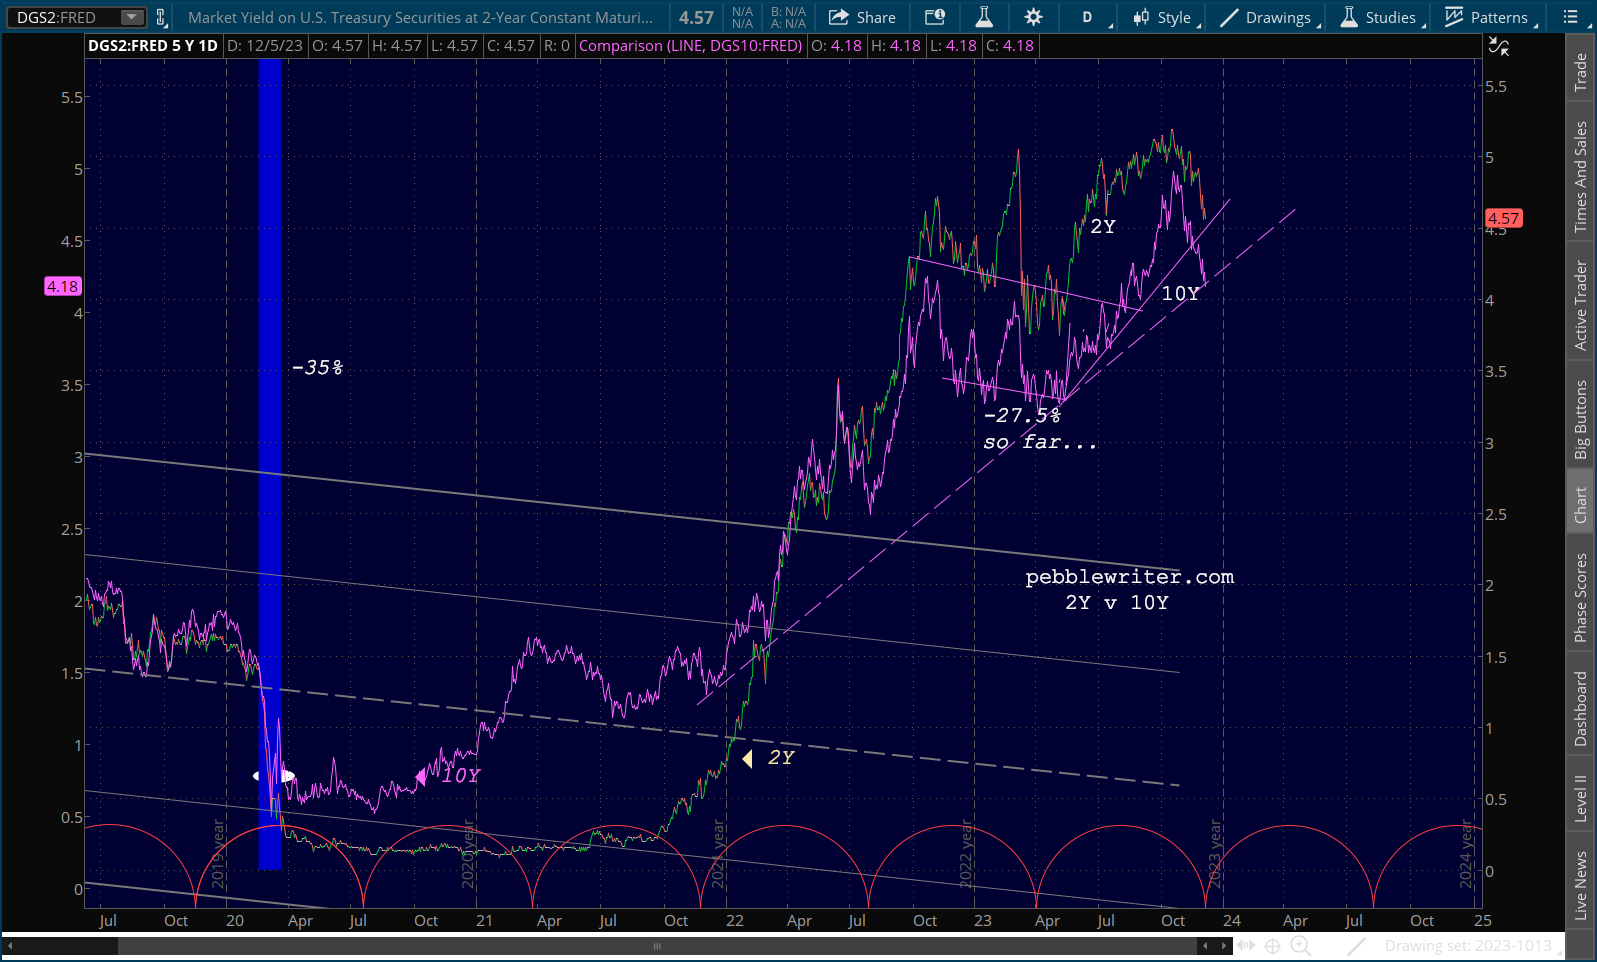
Task: Expand the DGS2:FRED symbol dropdown arrow
Action: tap(131, 17)
